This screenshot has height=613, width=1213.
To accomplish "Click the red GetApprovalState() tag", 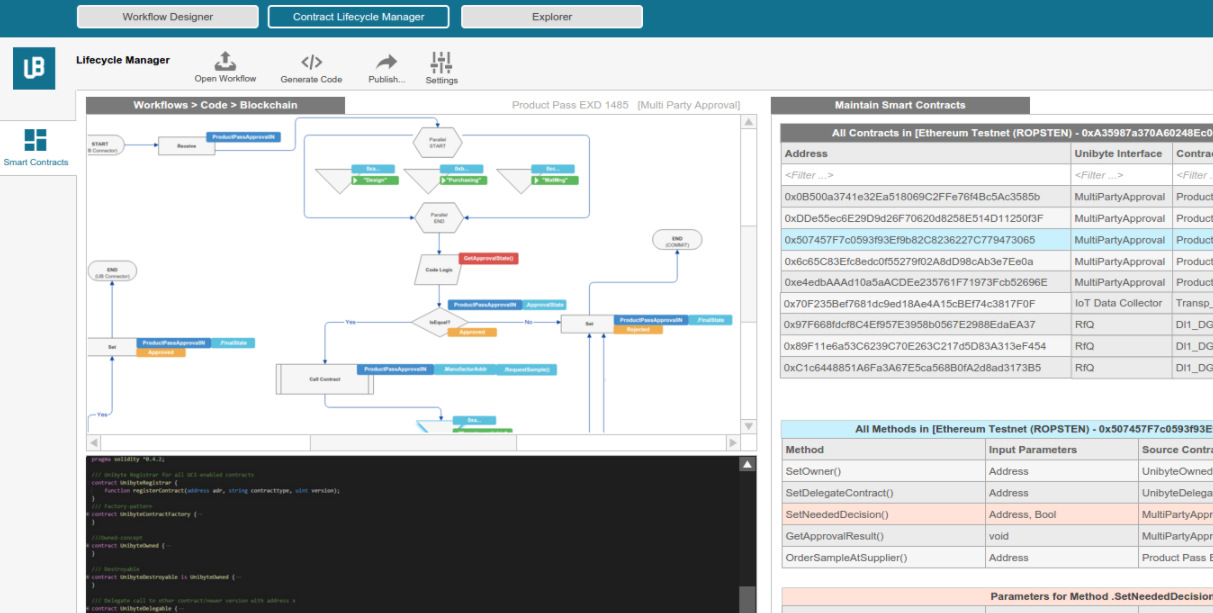I will pos(487,258).
